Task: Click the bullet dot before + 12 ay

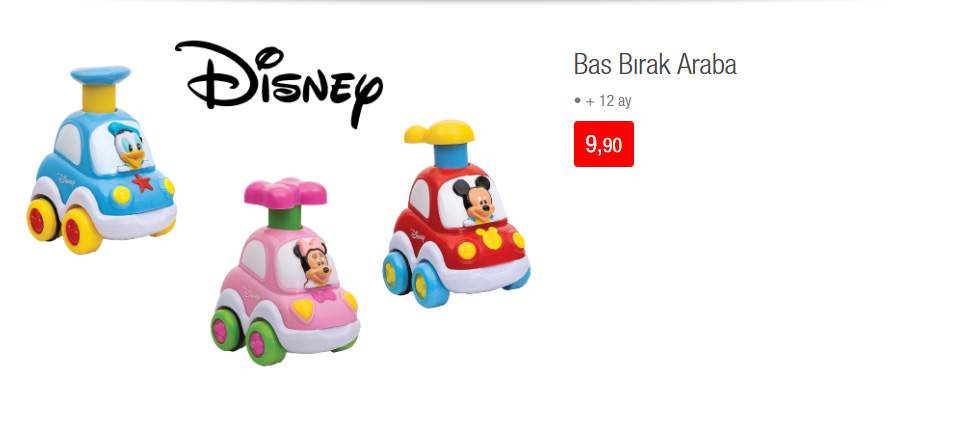Action: tap(577, 100)
